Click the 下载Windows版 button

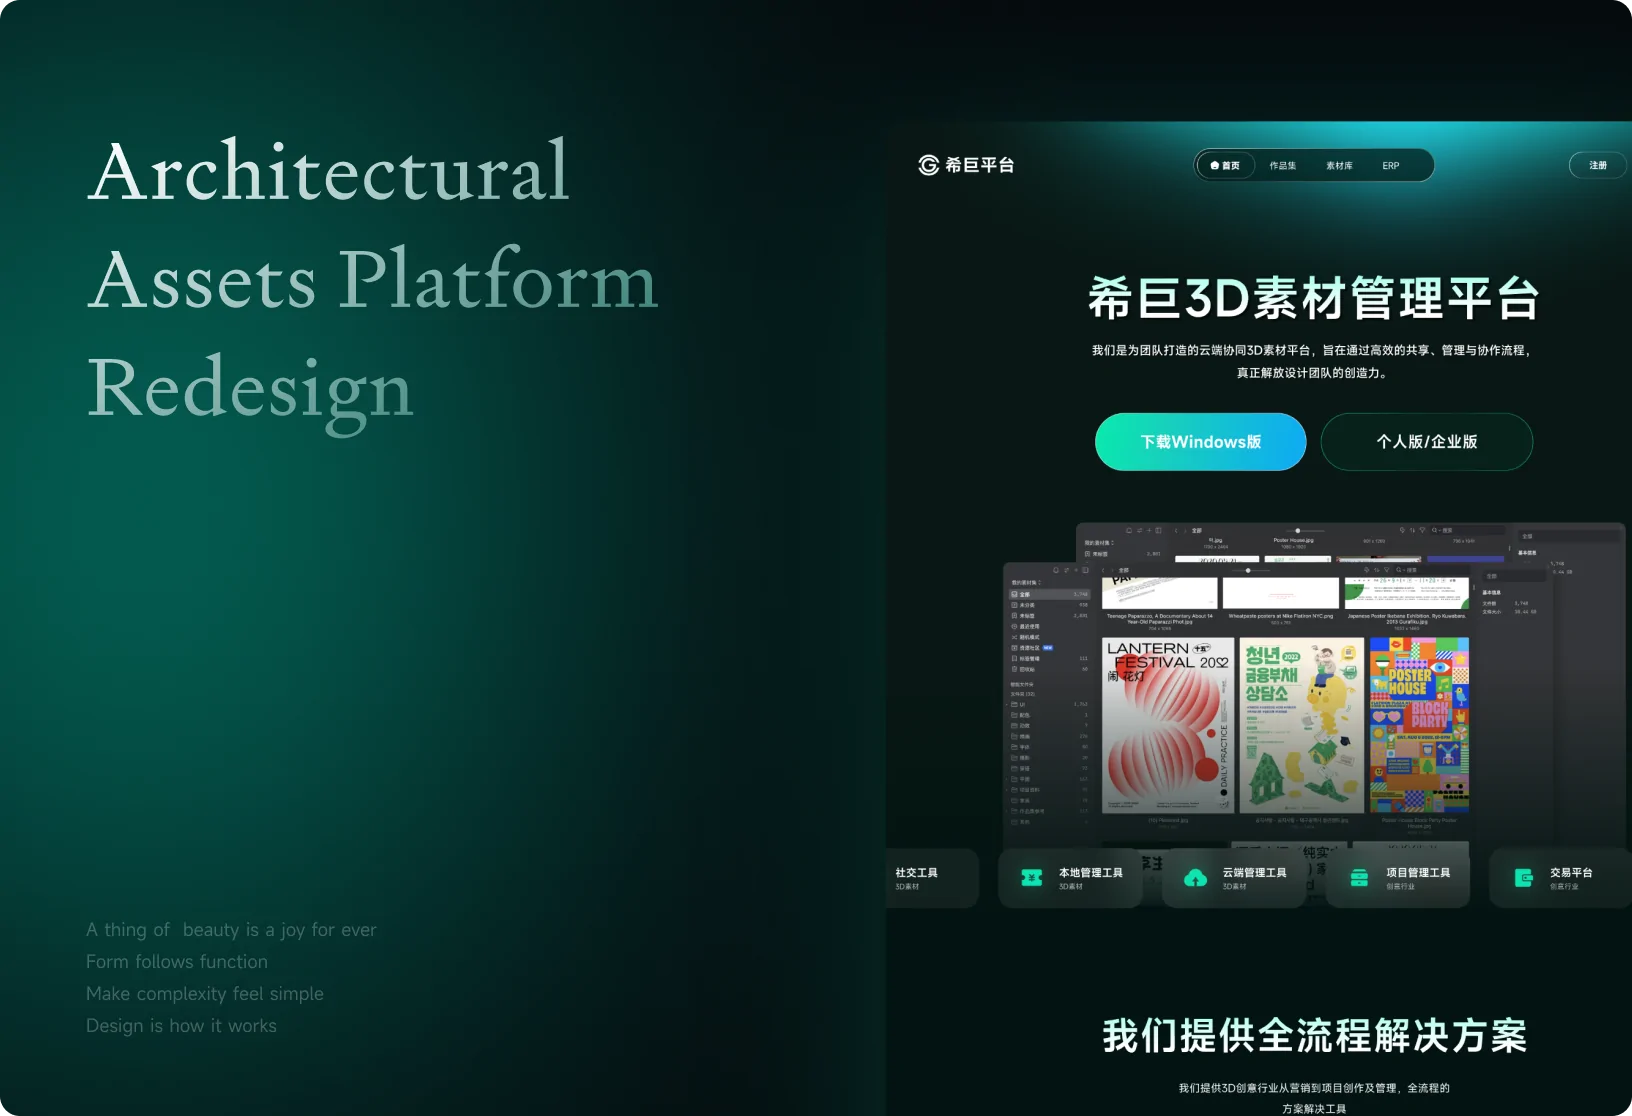coord(1201,442)
